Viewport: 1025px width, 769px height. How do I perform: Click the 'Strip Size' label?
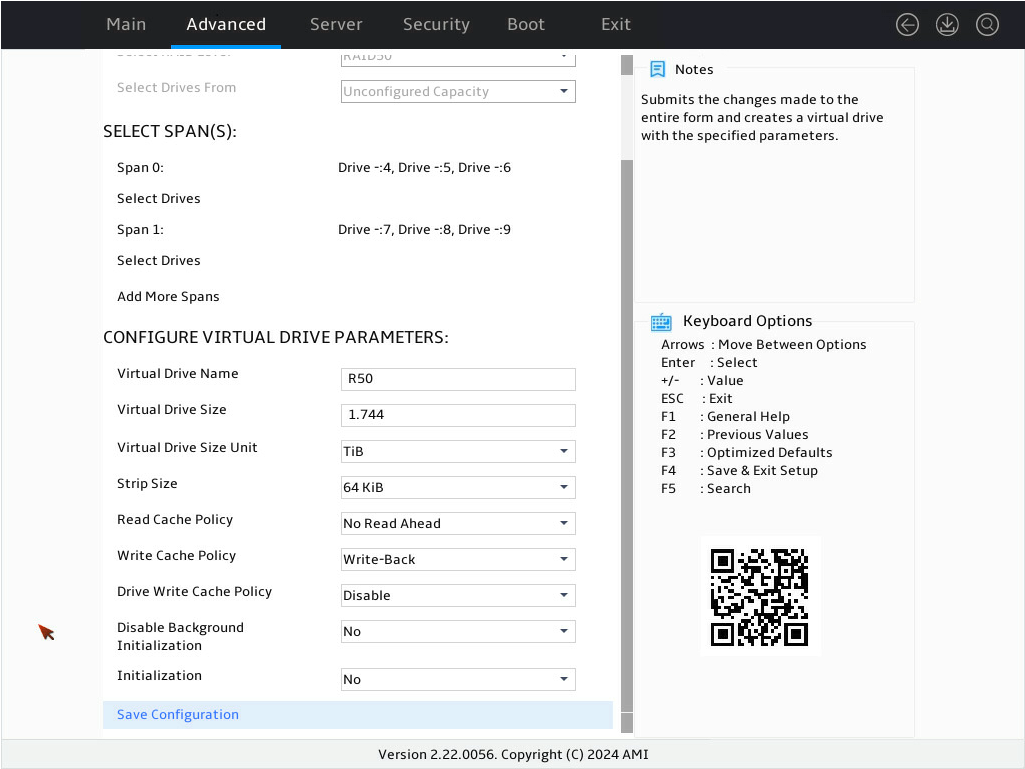click(x=147, y=484)
